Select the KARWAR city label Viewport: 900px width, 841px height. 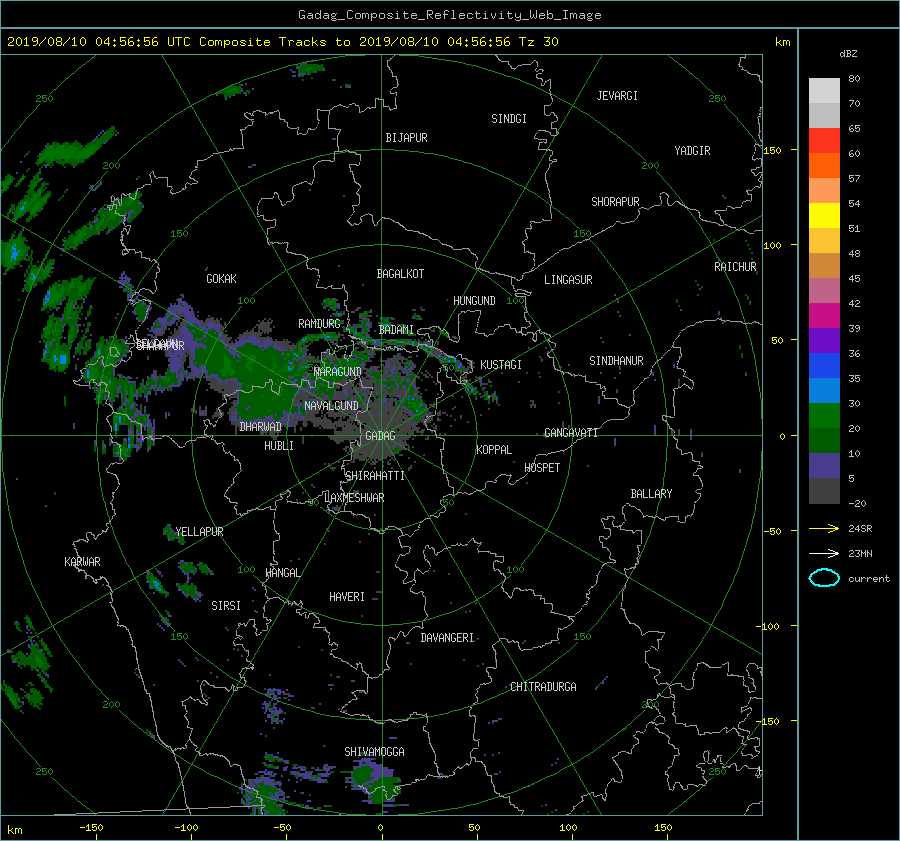pos(82,562)
